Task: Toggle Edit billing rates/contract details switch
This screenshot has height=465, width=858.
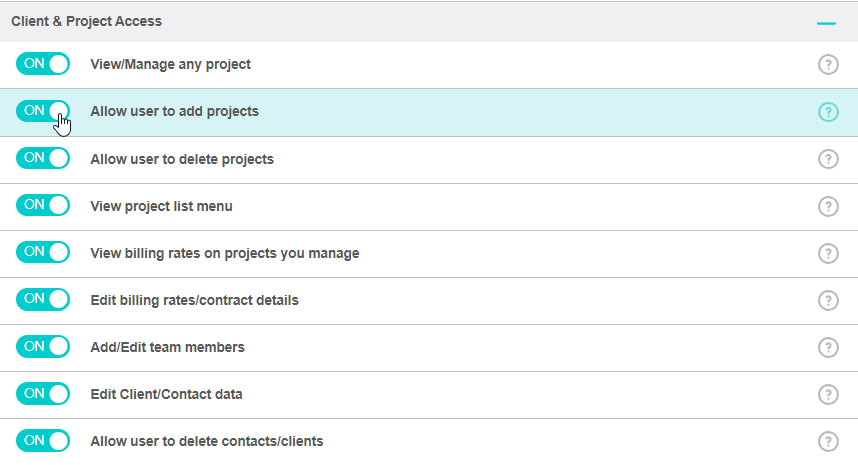Action: [x=43, y=299]
